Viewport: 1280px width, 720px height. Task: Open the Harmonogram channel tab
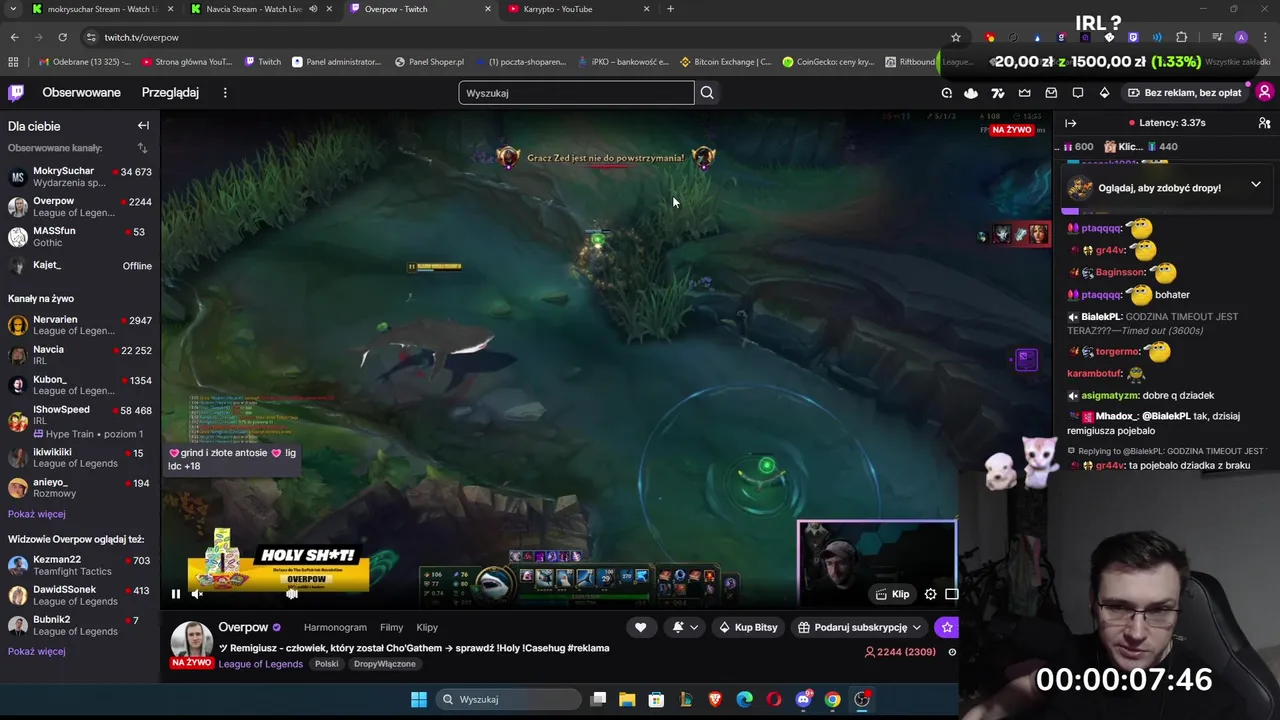[335, 628]
